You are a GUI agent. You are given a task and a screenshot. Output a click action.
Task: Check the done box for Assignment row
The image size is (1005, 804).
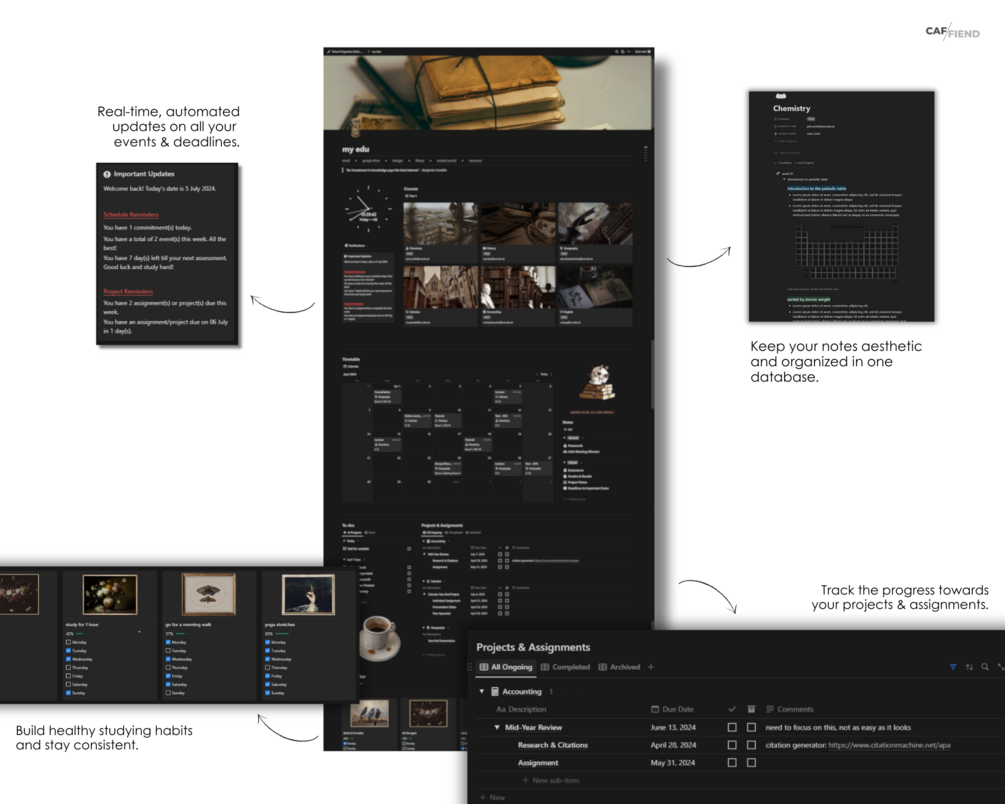coord(732,762)
